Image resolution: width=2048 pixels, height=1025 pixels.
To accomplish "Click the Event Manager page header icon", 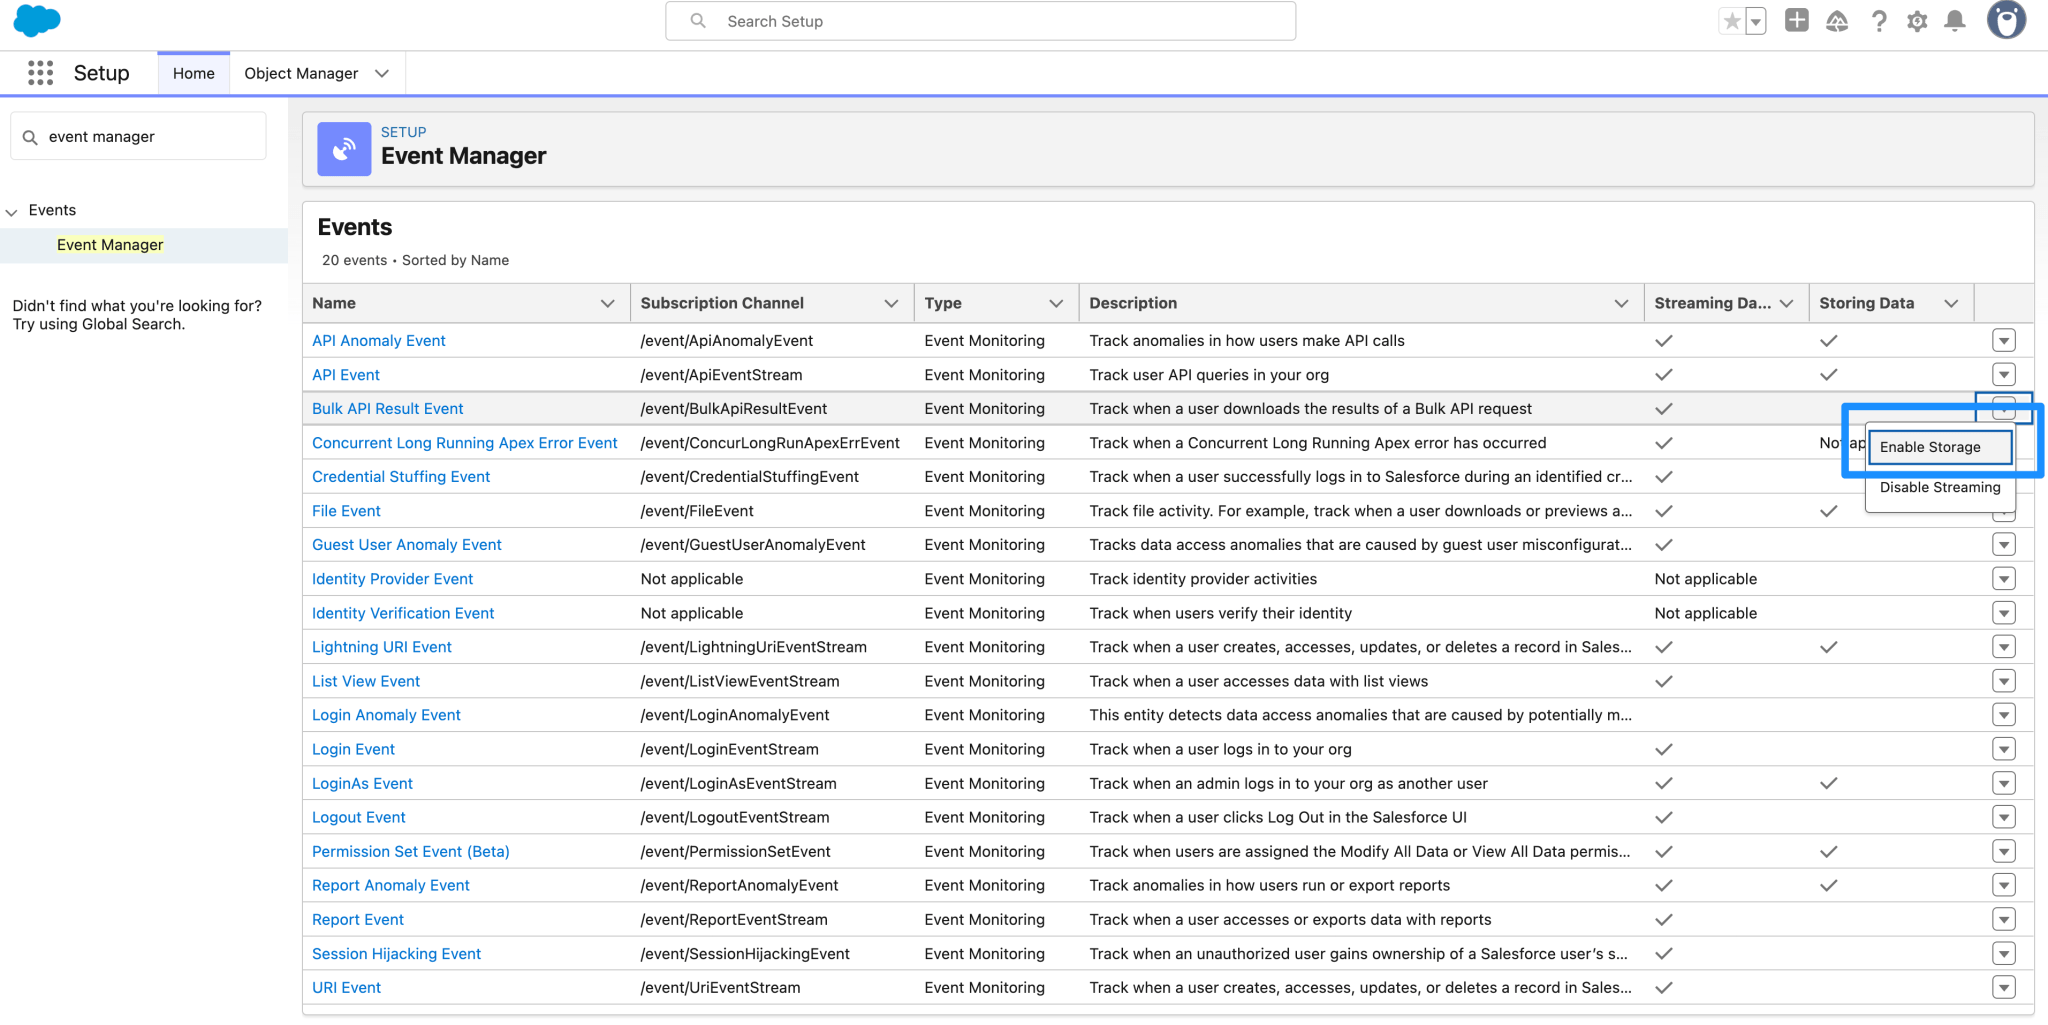I will tap(343, 148).
